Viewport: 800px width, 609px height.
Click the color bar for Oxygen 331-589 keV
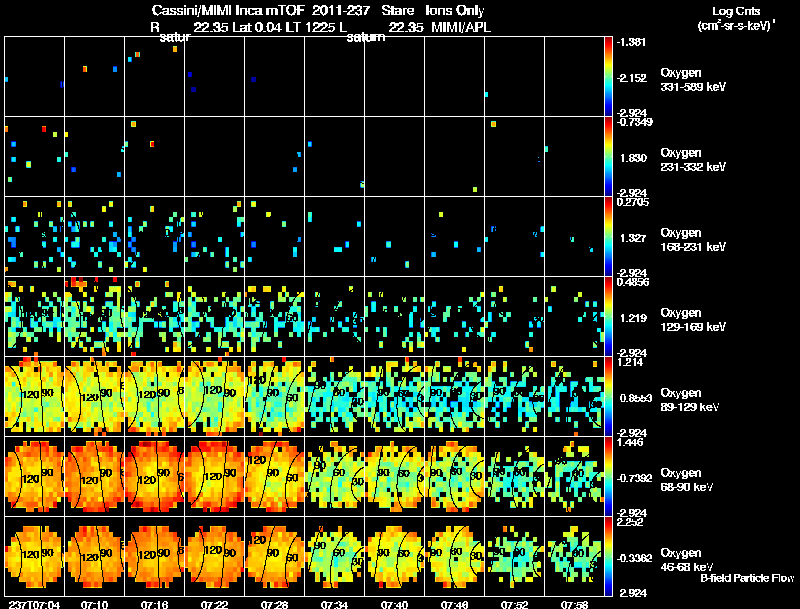(x=608, y=77)
